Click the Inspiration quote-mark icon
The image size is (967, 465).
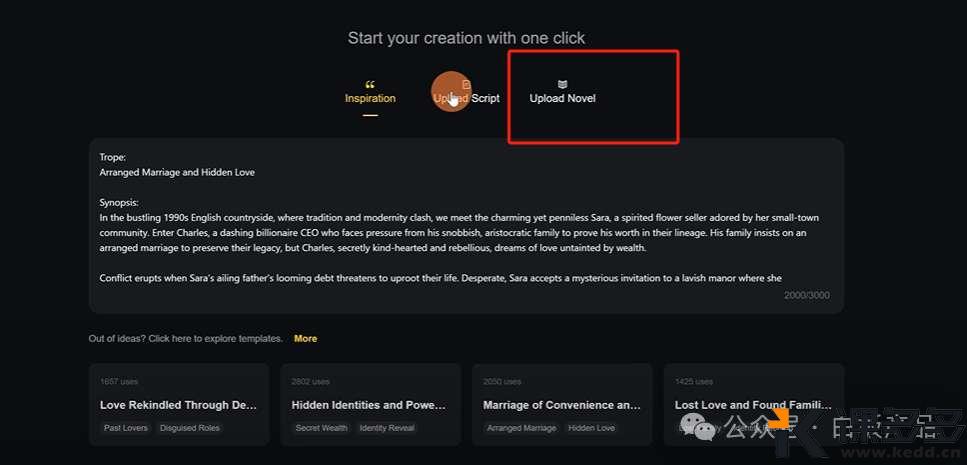[370, 85]
